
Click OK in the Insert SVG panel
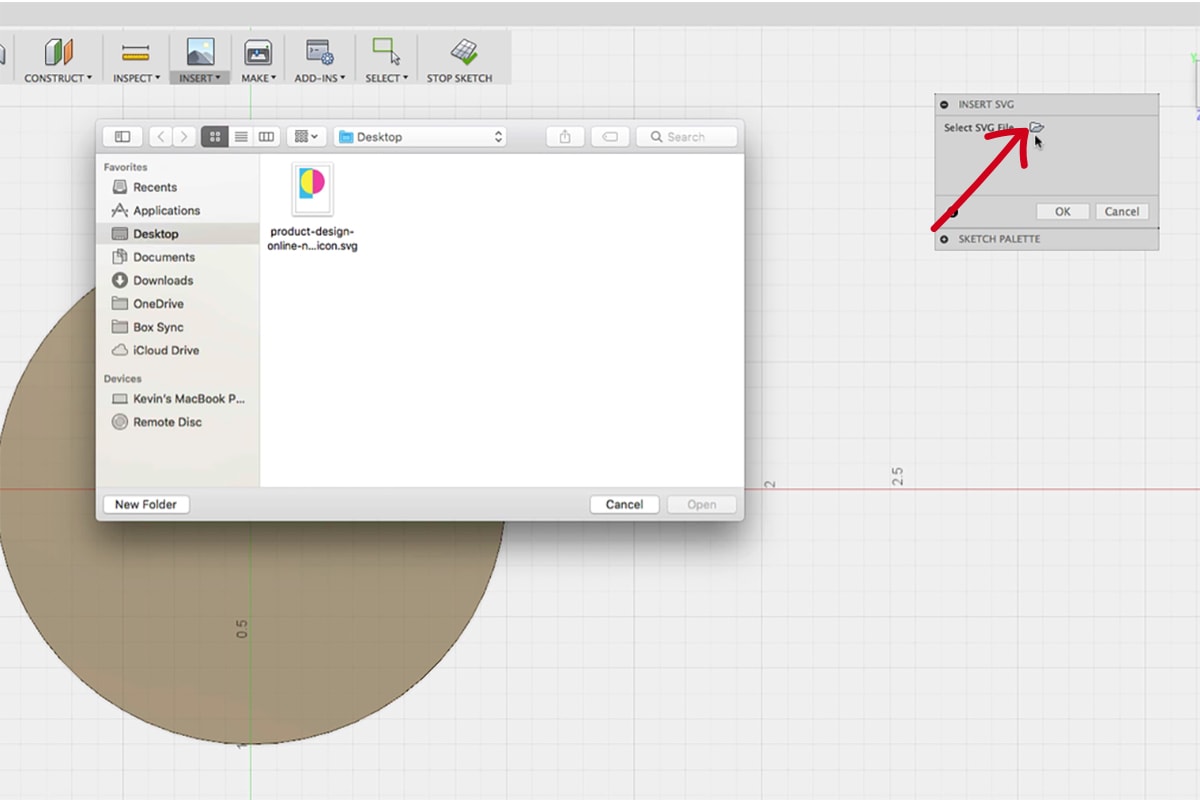coord(1063,211)
